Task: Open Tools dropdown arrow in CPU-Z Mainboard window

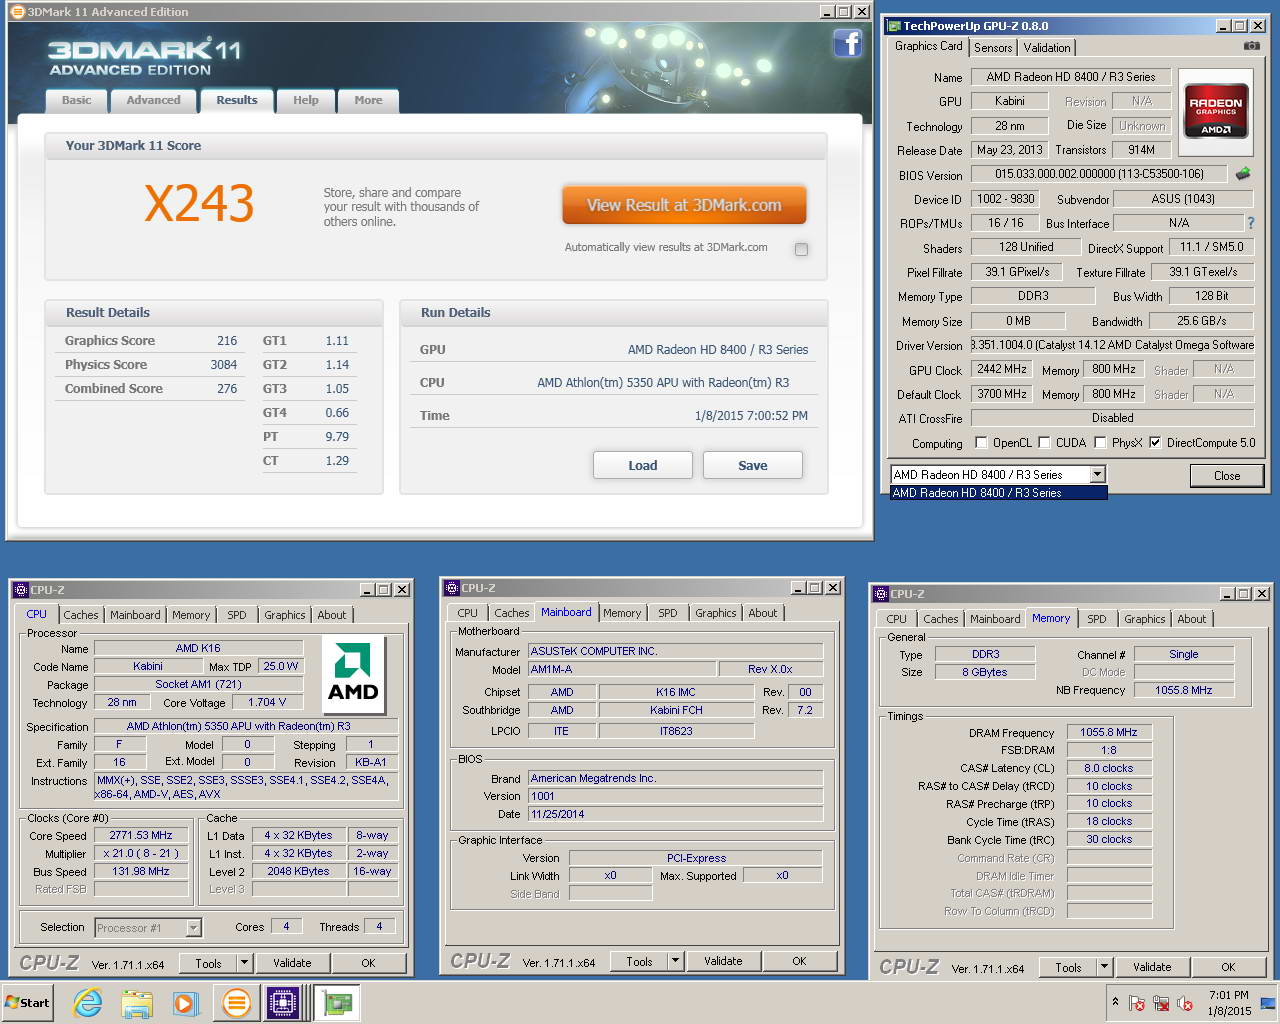Action: (x=675, y=961)
